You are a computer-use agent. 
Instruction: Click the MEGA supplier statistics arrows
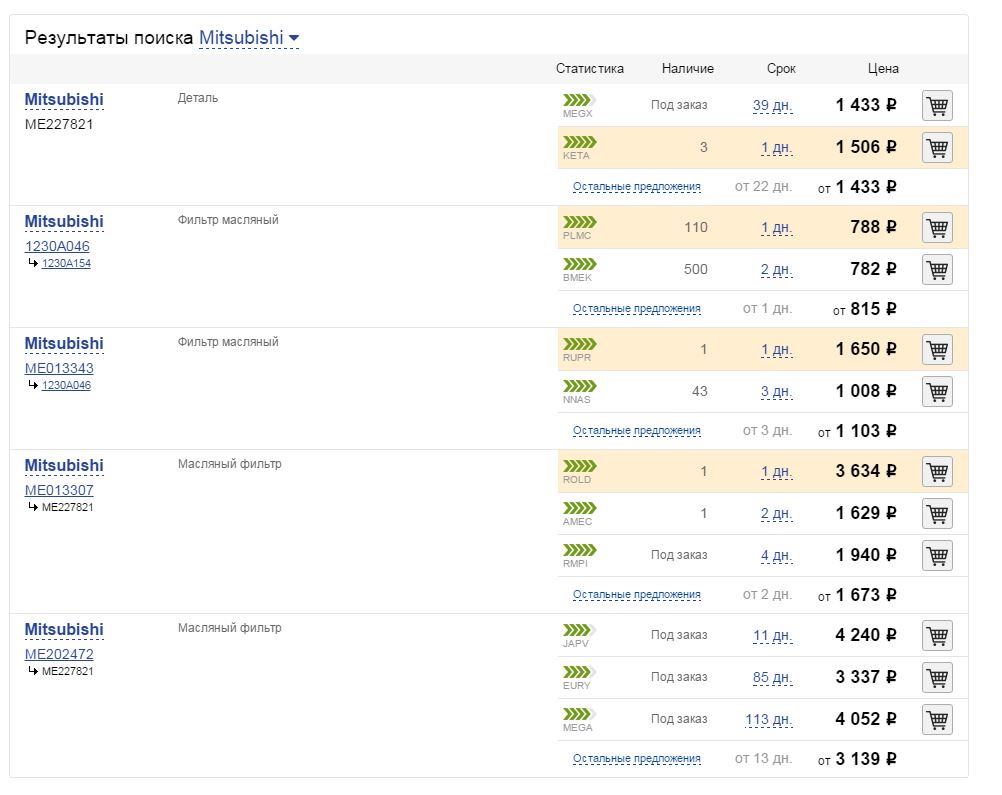[x=579, y=714]
